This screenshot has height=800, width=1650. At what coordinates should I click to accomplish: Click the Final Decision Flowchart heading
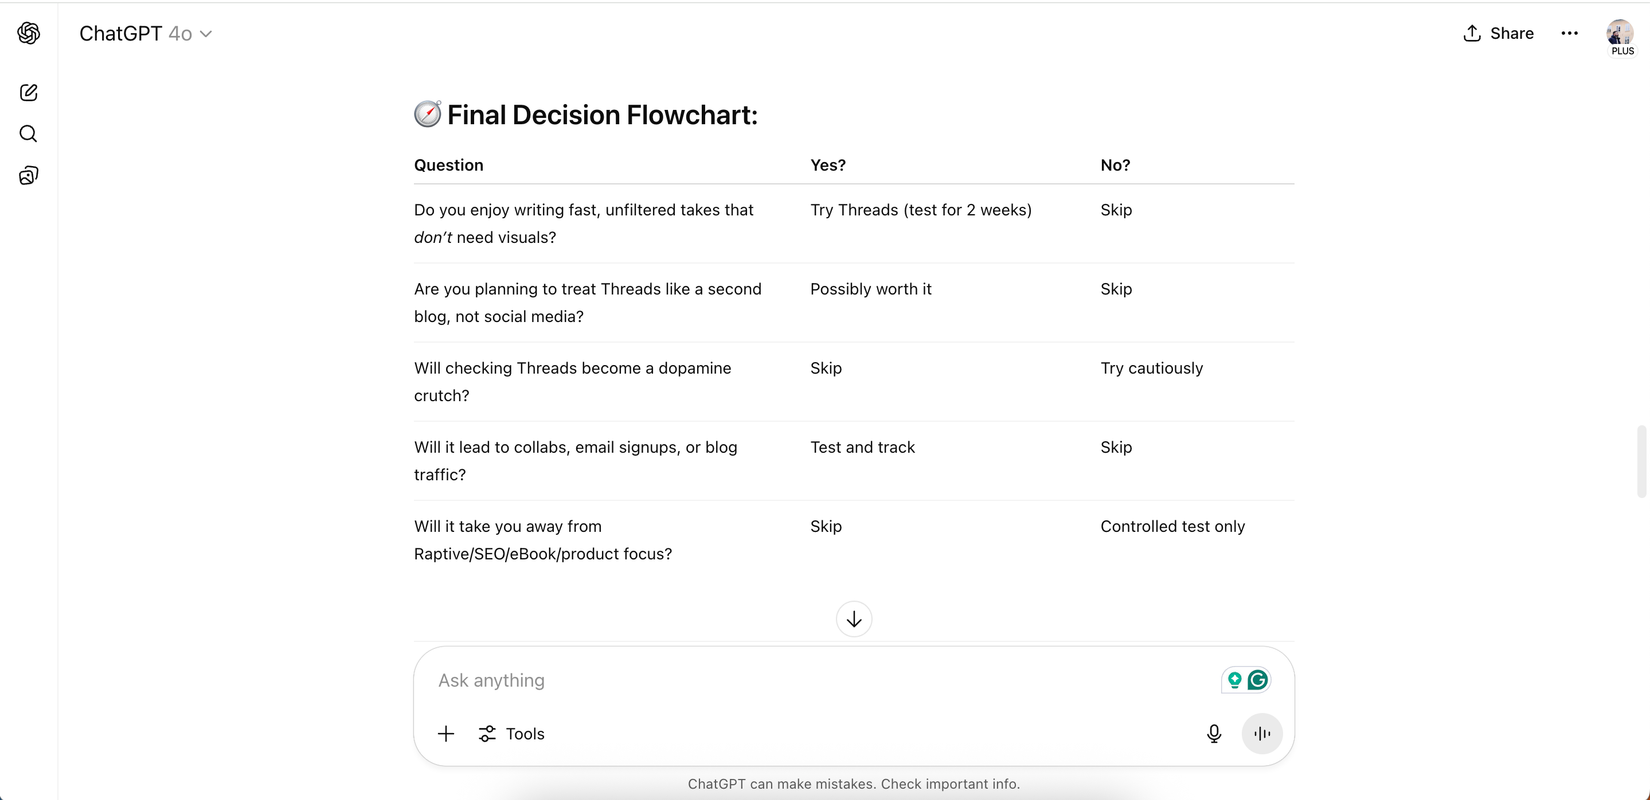pos(602,115)
